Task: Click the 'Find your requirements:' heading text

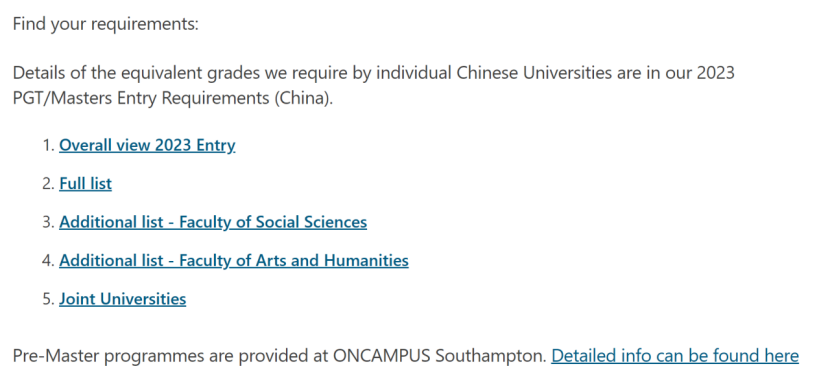Action: (105, 24)
